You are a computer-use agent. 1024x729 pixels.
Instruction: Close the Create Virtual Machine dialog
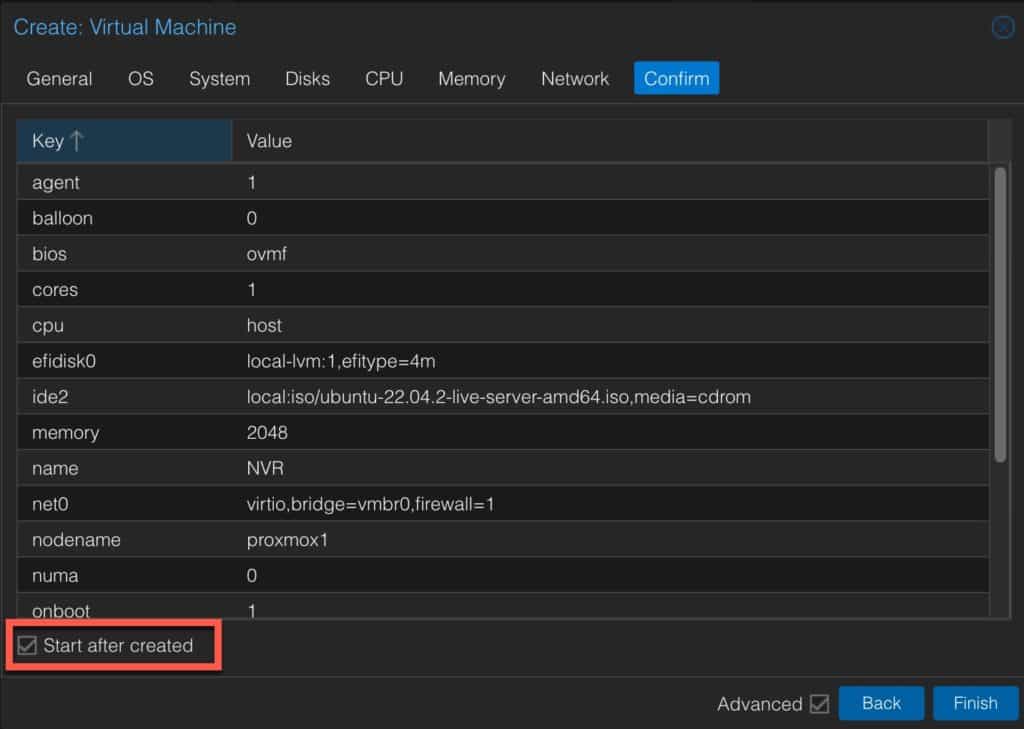click(x=1002, y=27)
